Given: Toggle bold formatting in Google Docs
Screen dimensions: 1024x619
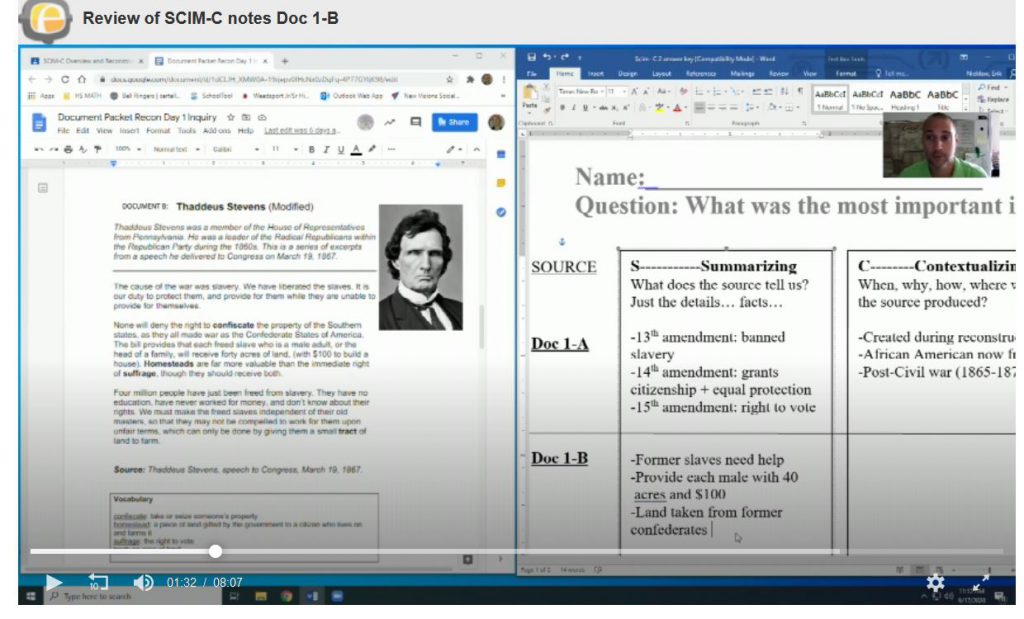Looking at the screenshot, I should pyautogui.click(x=311, y=150).
